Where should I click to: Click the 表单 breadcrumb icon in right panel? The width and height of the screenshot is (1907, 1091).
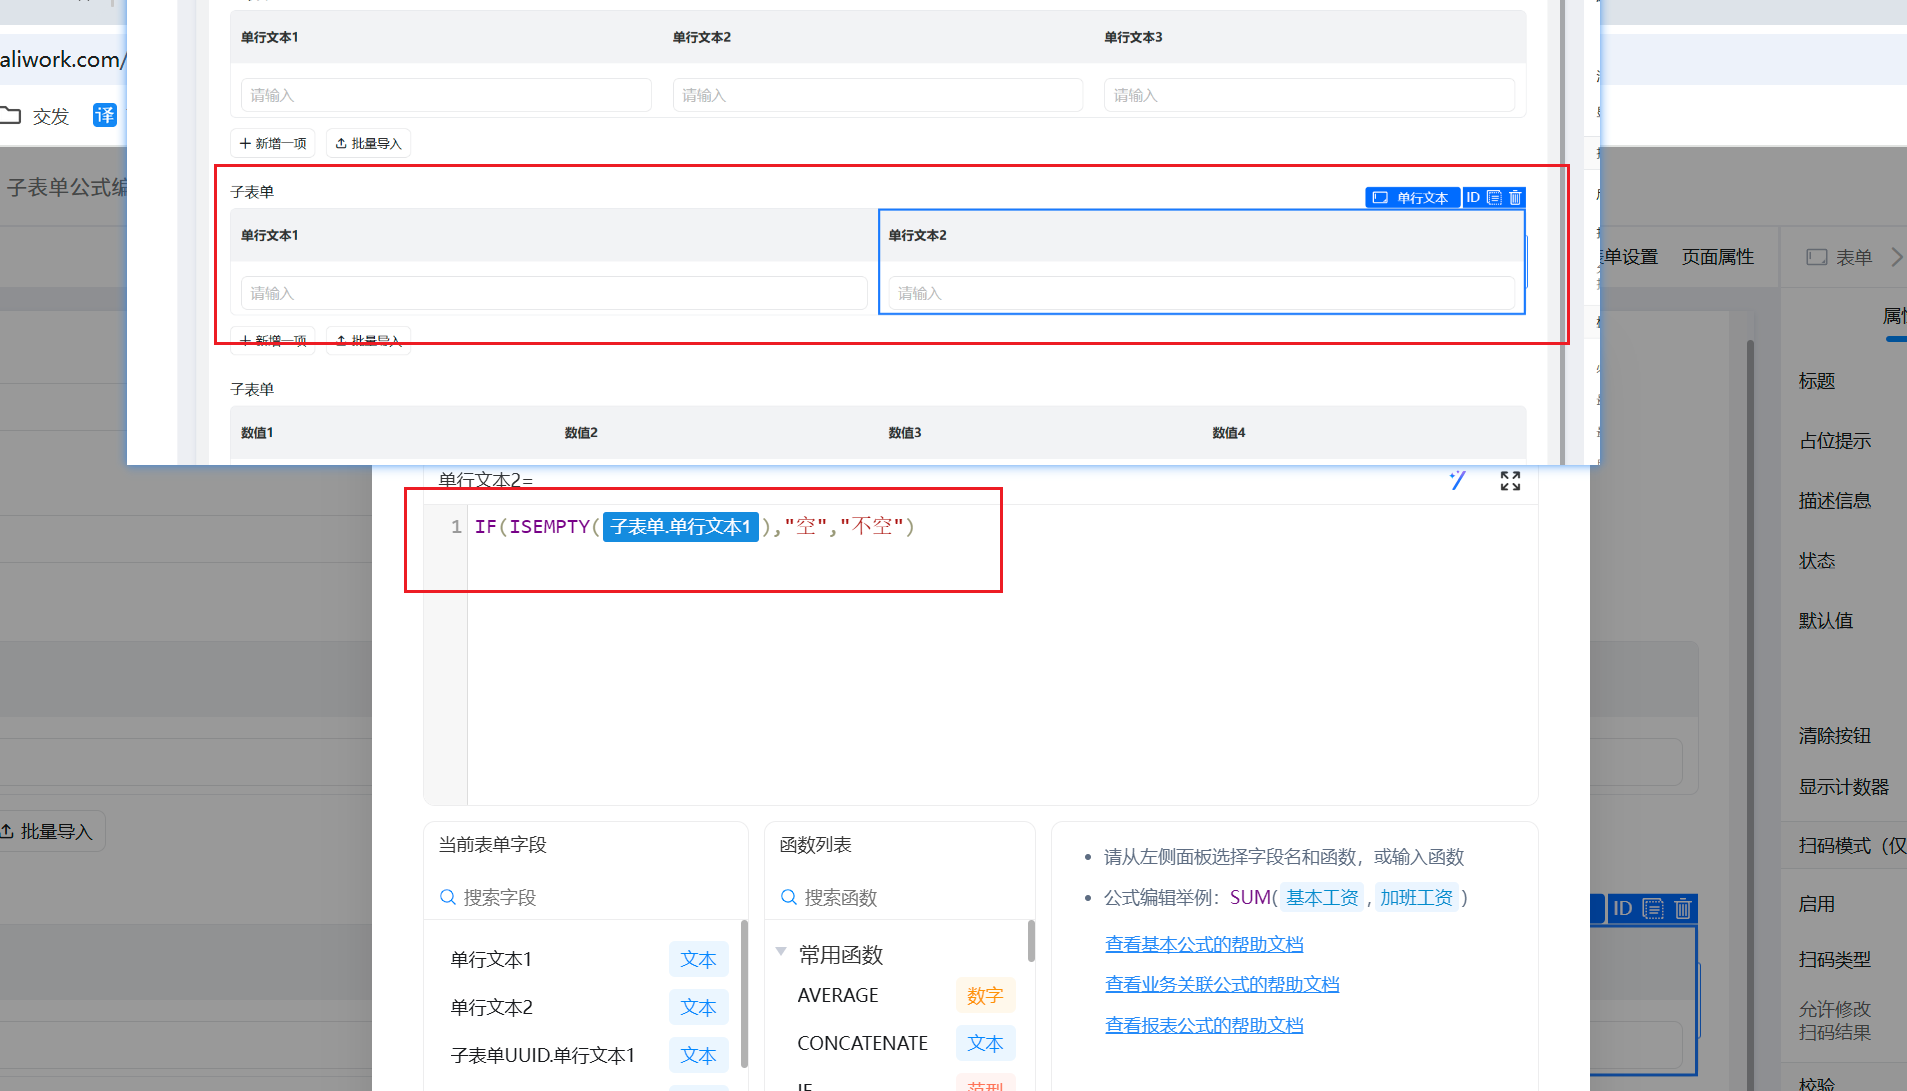tap(1817, 257)
